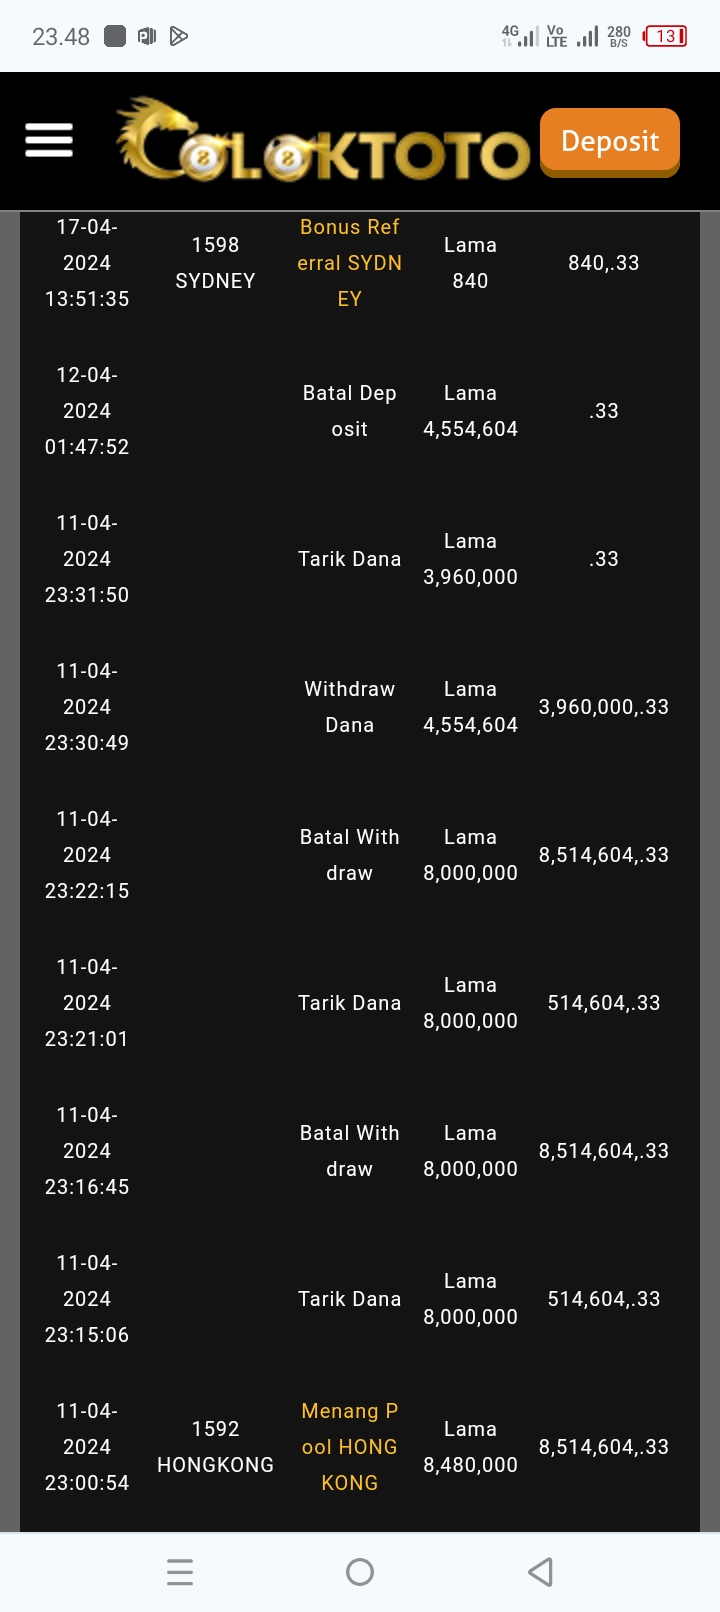The height and width of the screenshot is (1612, 720).
Task: Tap the 4G signal strength icon
Action: click(x=520, y=37)
